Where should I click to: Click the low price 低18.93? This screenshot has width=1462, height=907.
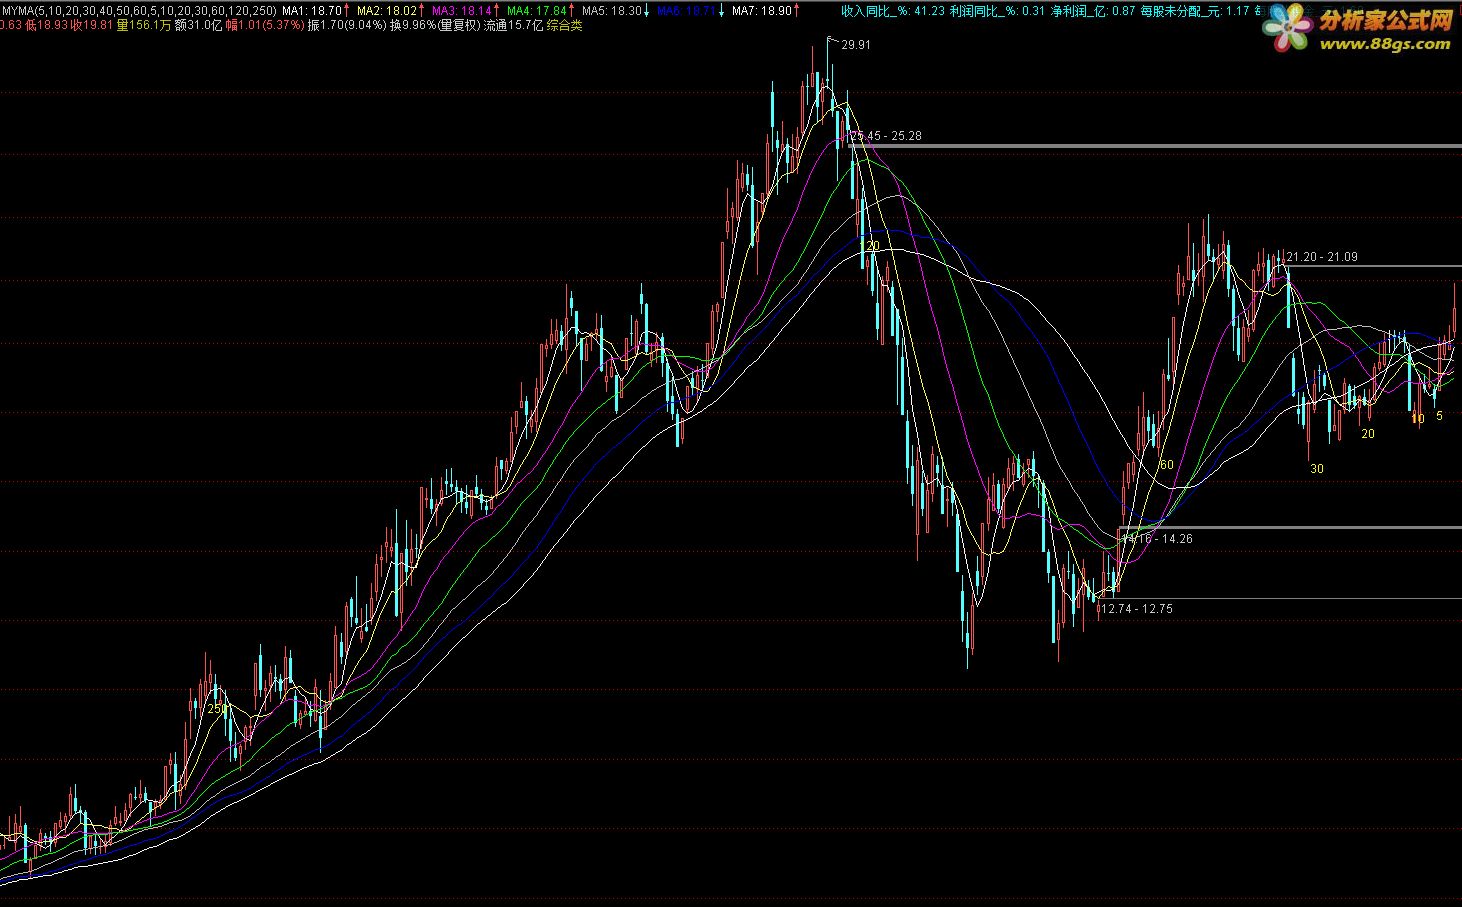(47, 26)
